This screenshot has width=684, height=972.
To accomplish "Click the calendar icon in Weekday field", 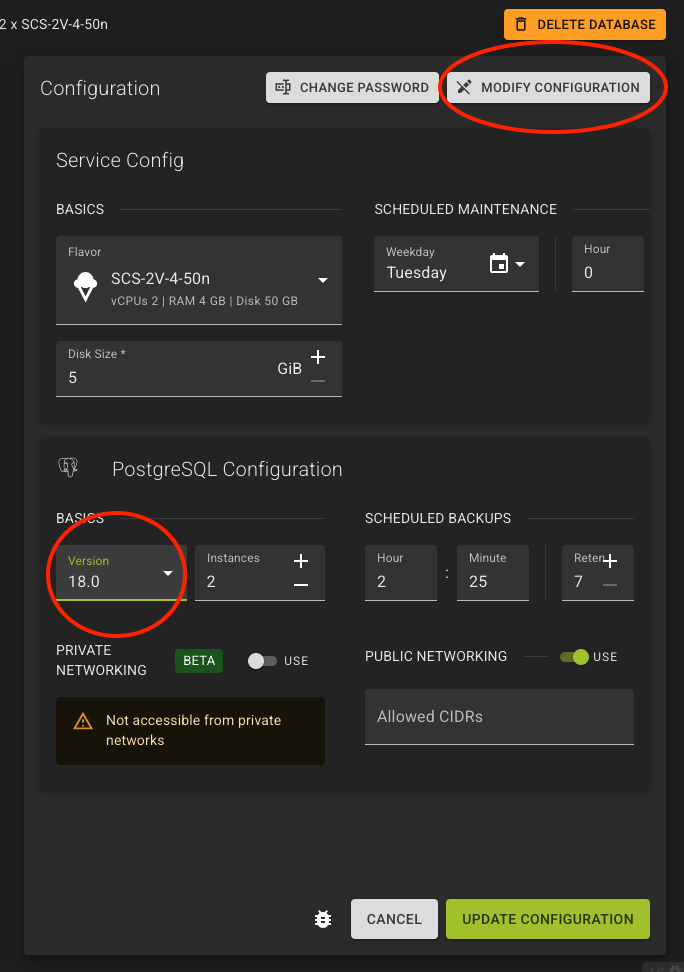I will (499, 263).
